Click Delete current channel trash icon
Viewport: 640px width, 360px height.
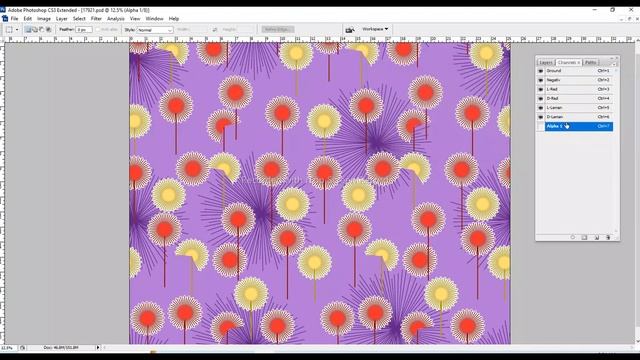tap(608, 237)
